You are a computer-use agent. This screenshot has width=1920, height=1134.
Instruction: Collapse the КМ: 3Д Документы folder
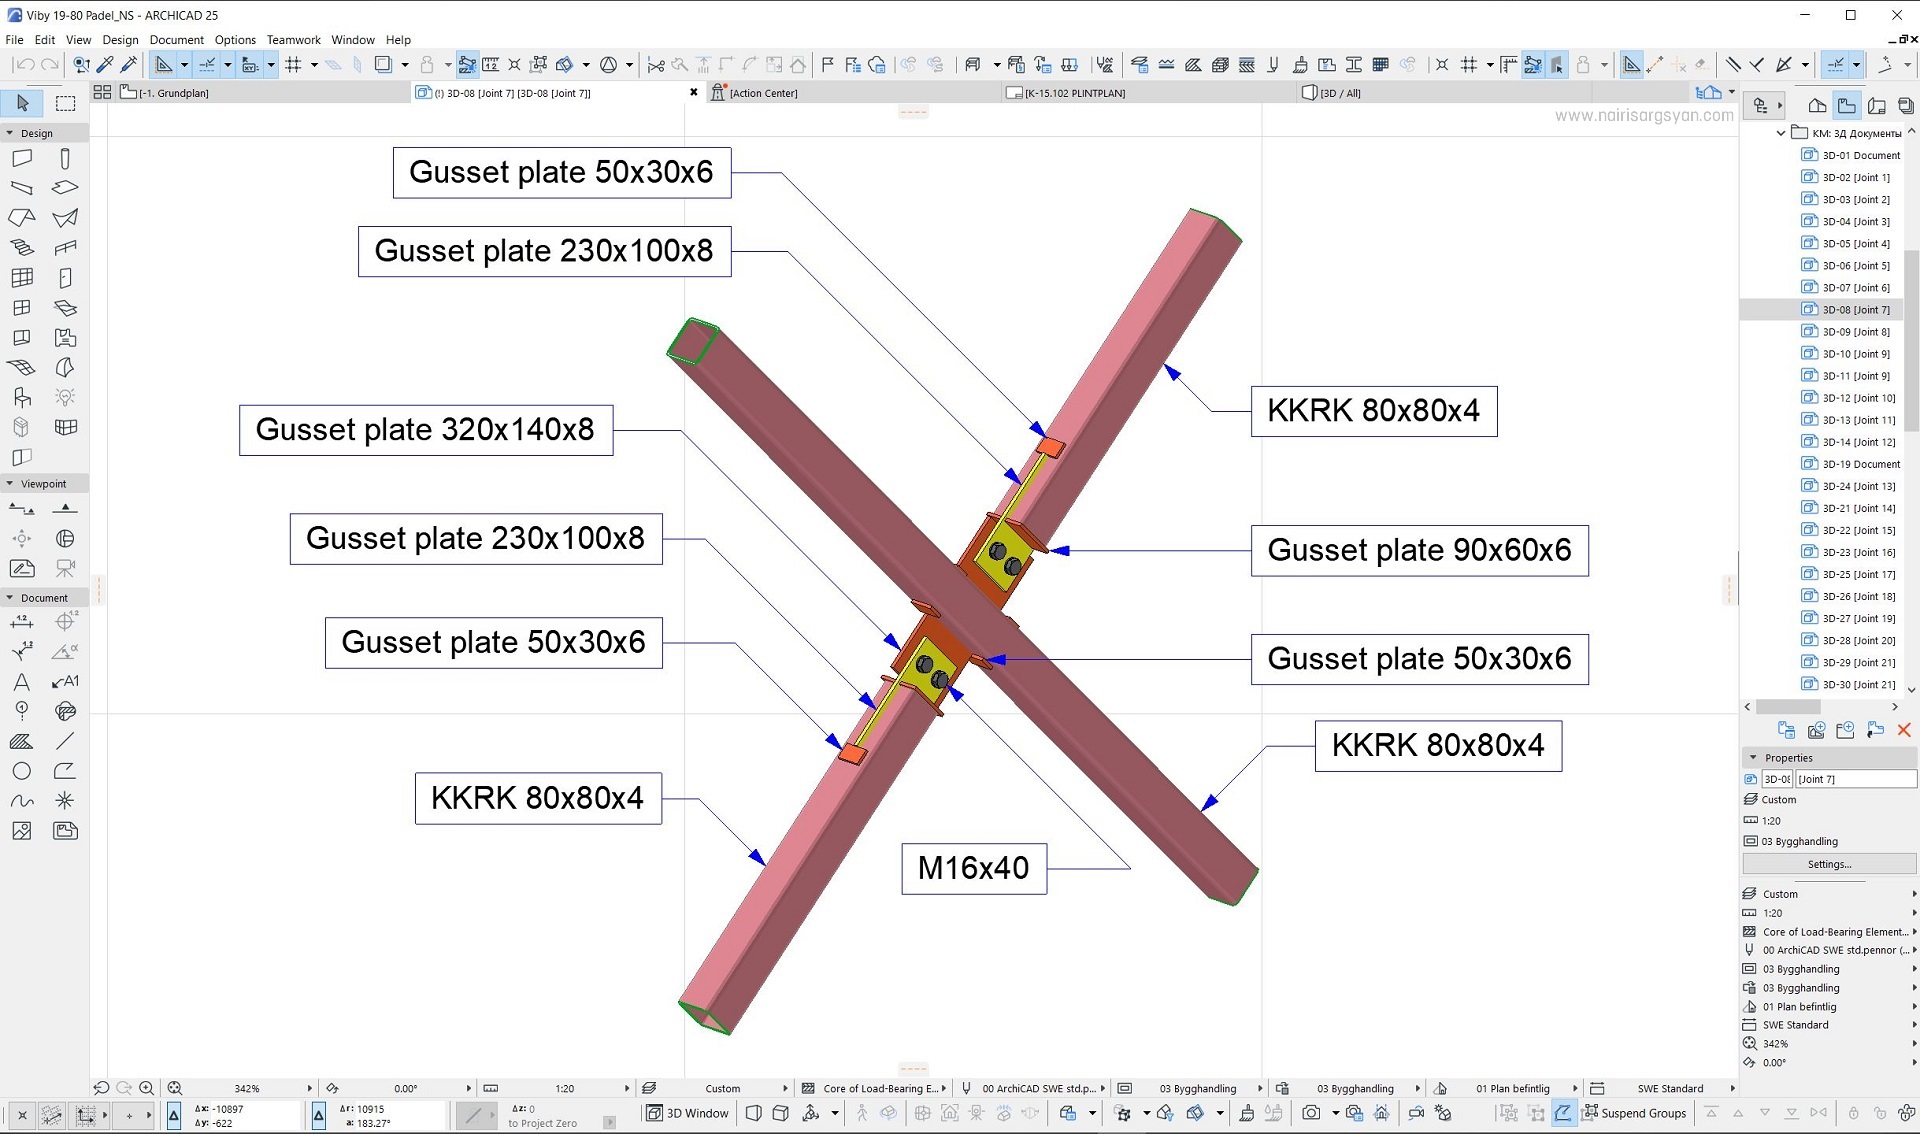[x=1781, y=133]
